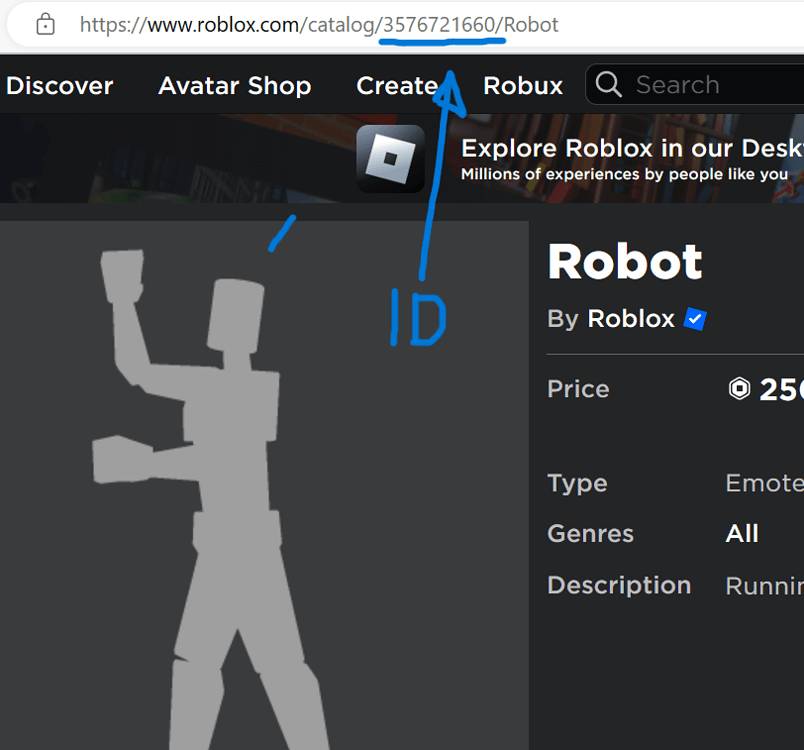Image resolution: width=804 pixels, height=750 pixels.
Task: Select the Robot item title
Action: coord(625,262)
